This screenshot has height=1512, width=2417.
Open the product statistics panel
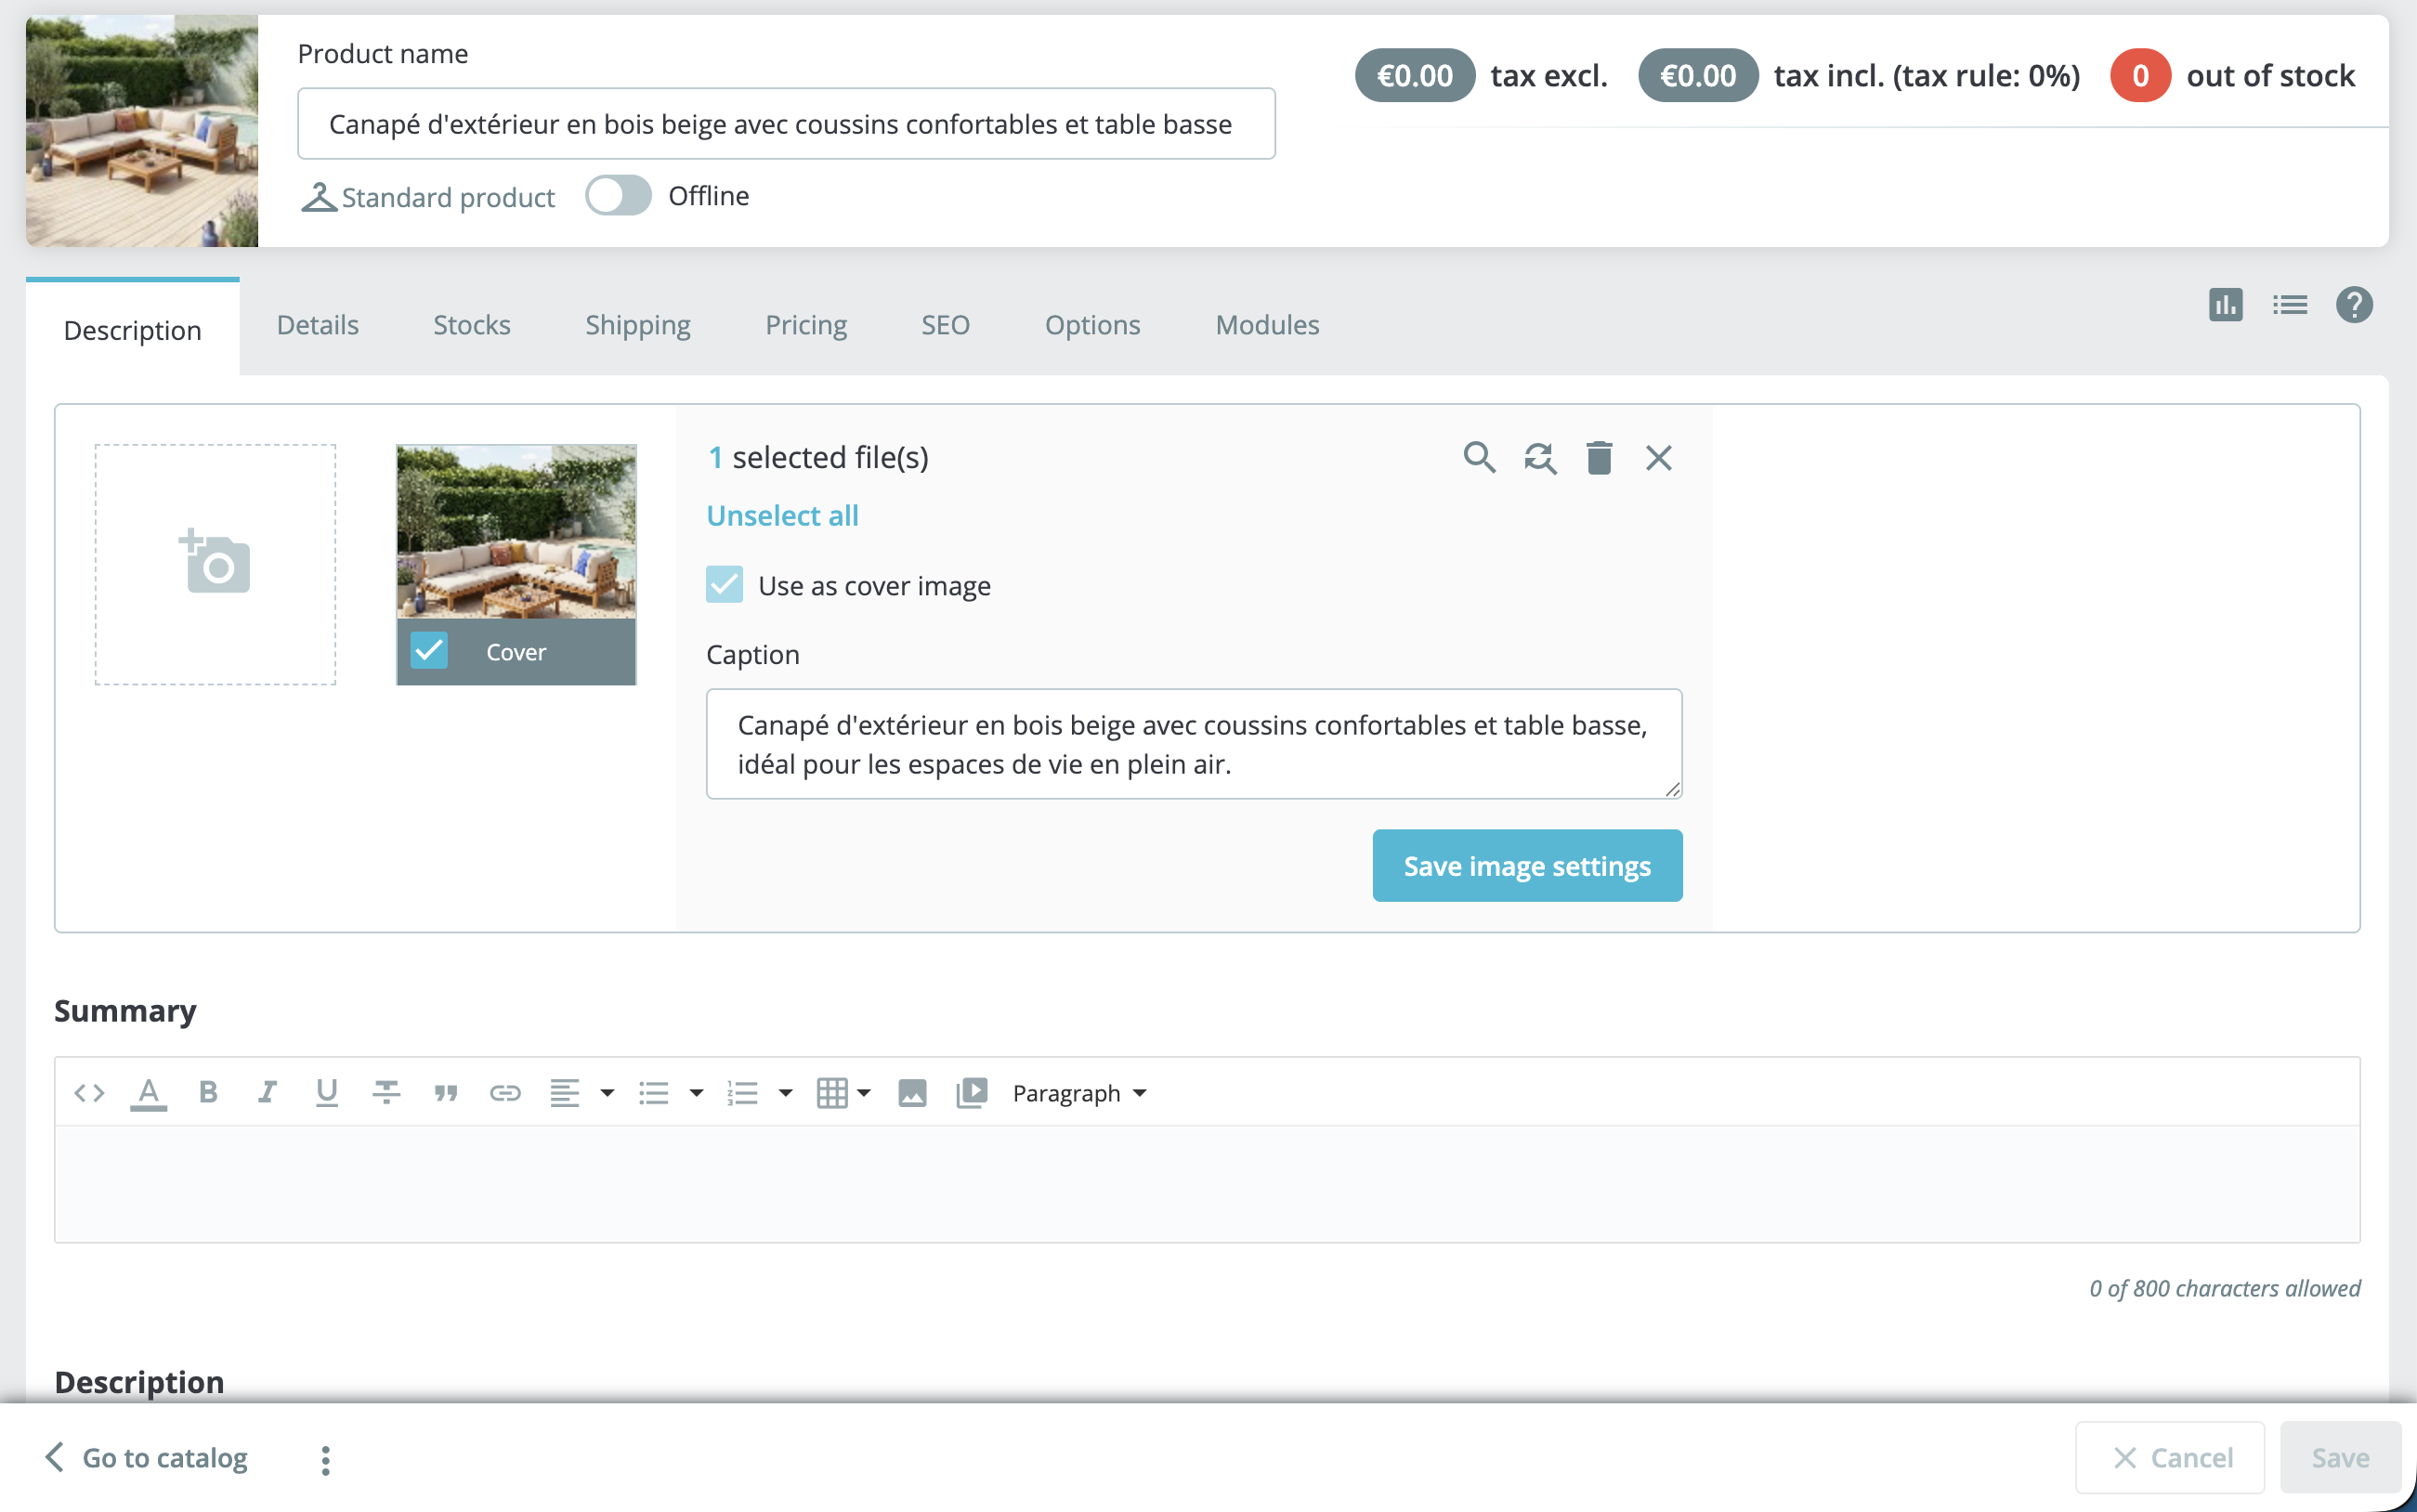(2224, 305)
